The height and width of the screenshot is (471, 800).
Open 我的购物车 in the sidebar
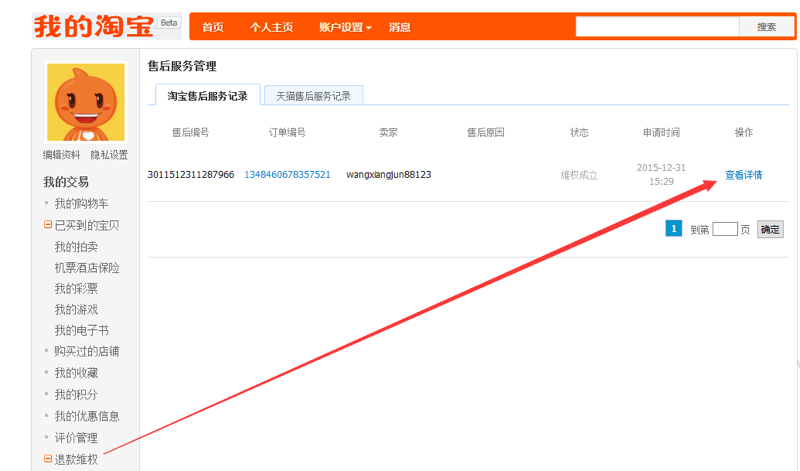[81, 204]
